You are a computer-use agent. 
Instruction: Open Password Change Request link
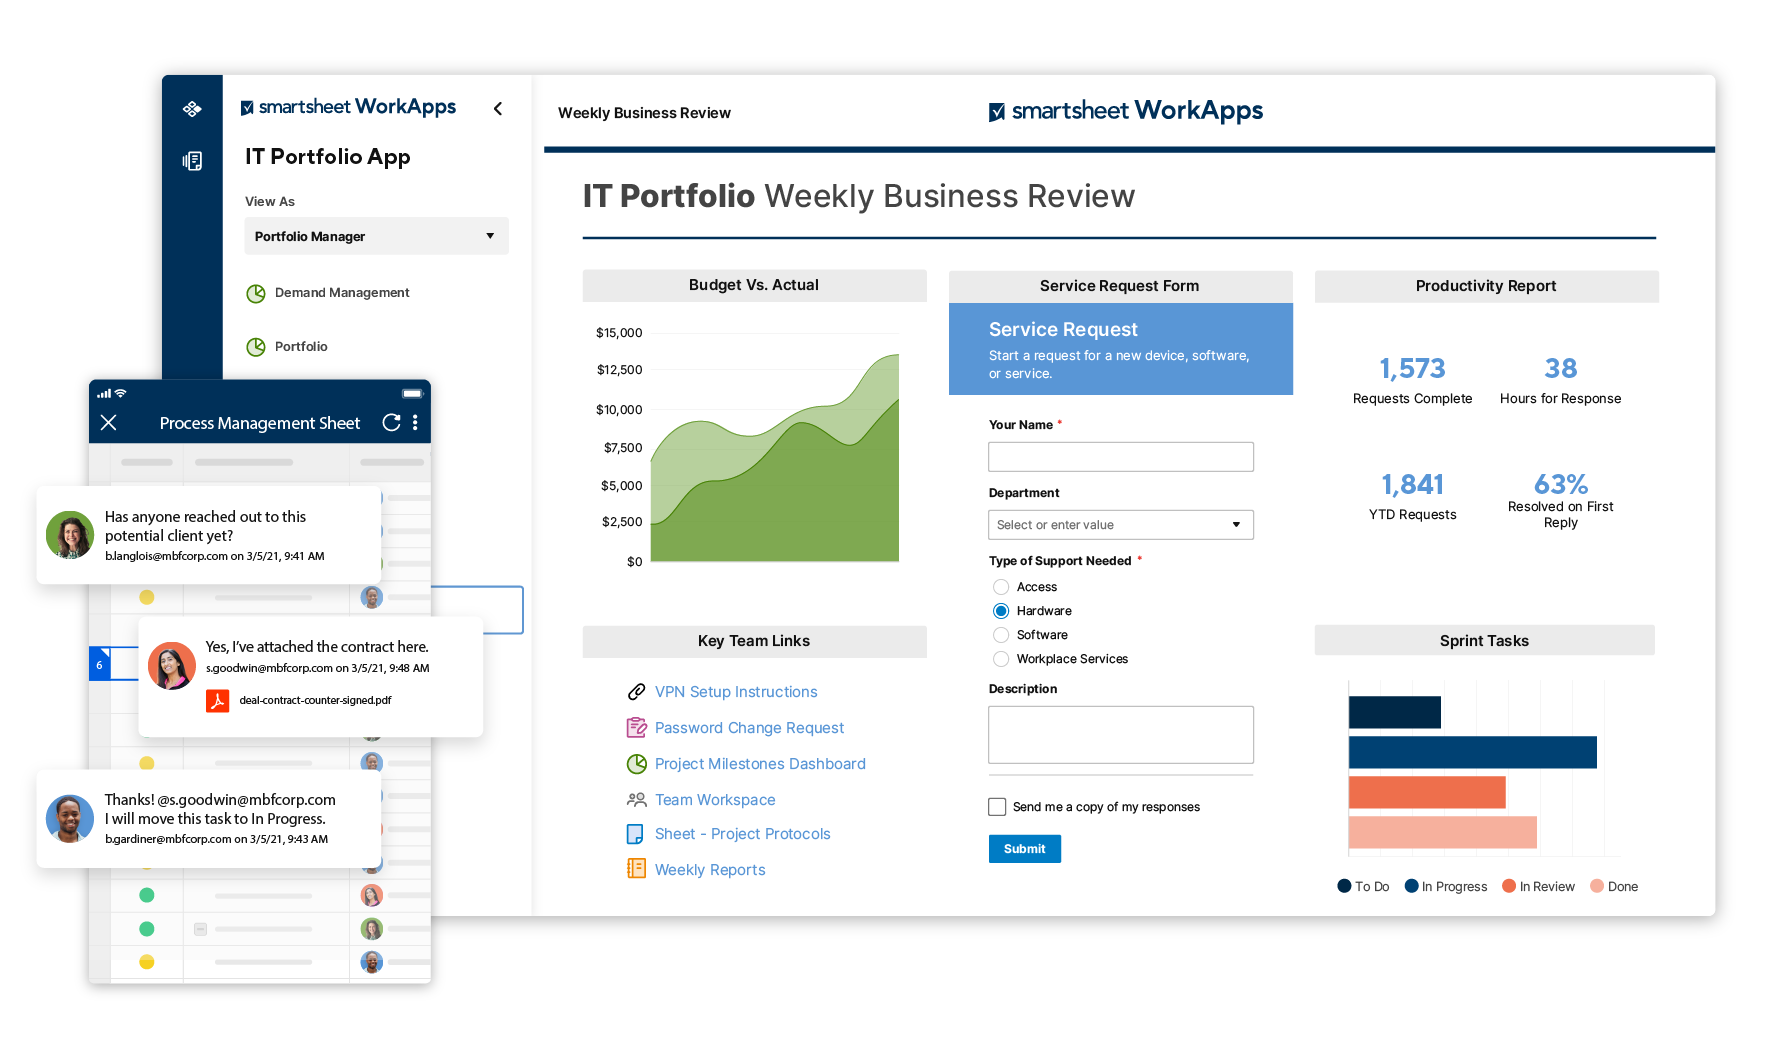[749, 728]
